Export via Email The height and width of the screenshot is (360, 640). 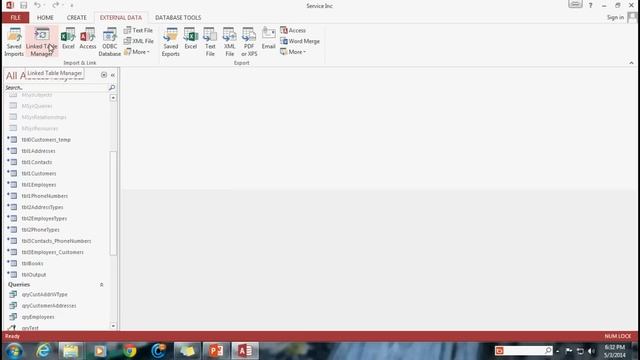pos(269,39)
